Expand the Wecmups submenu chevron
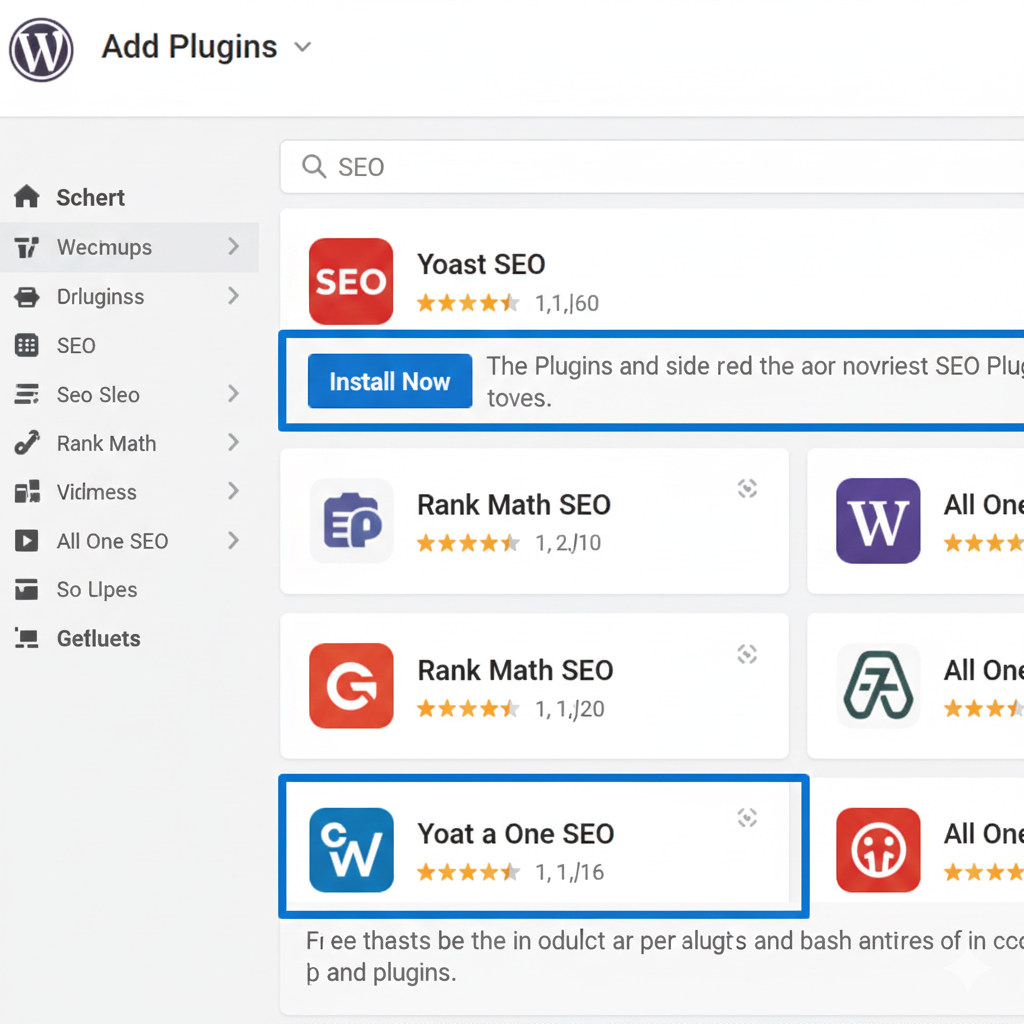Viewport: 1024px width, 1024px height. point(233,246)
